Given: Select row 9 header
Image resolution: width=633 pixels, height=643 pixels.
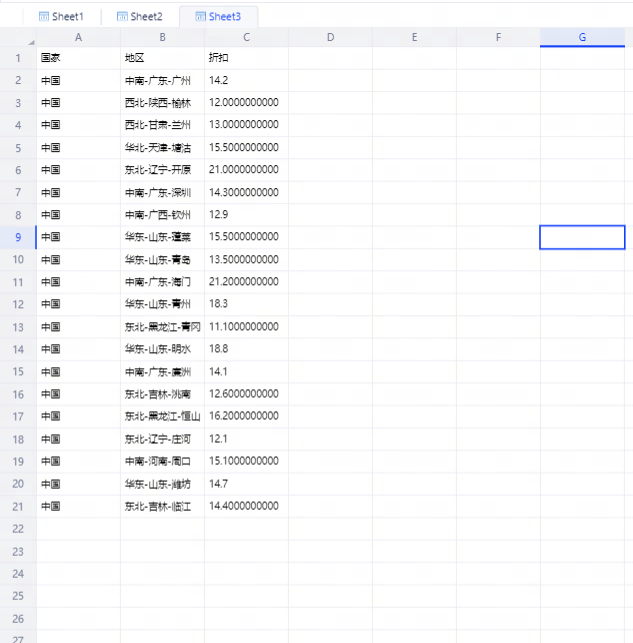Looking at the screenshot, I should (x=18, y=237).
